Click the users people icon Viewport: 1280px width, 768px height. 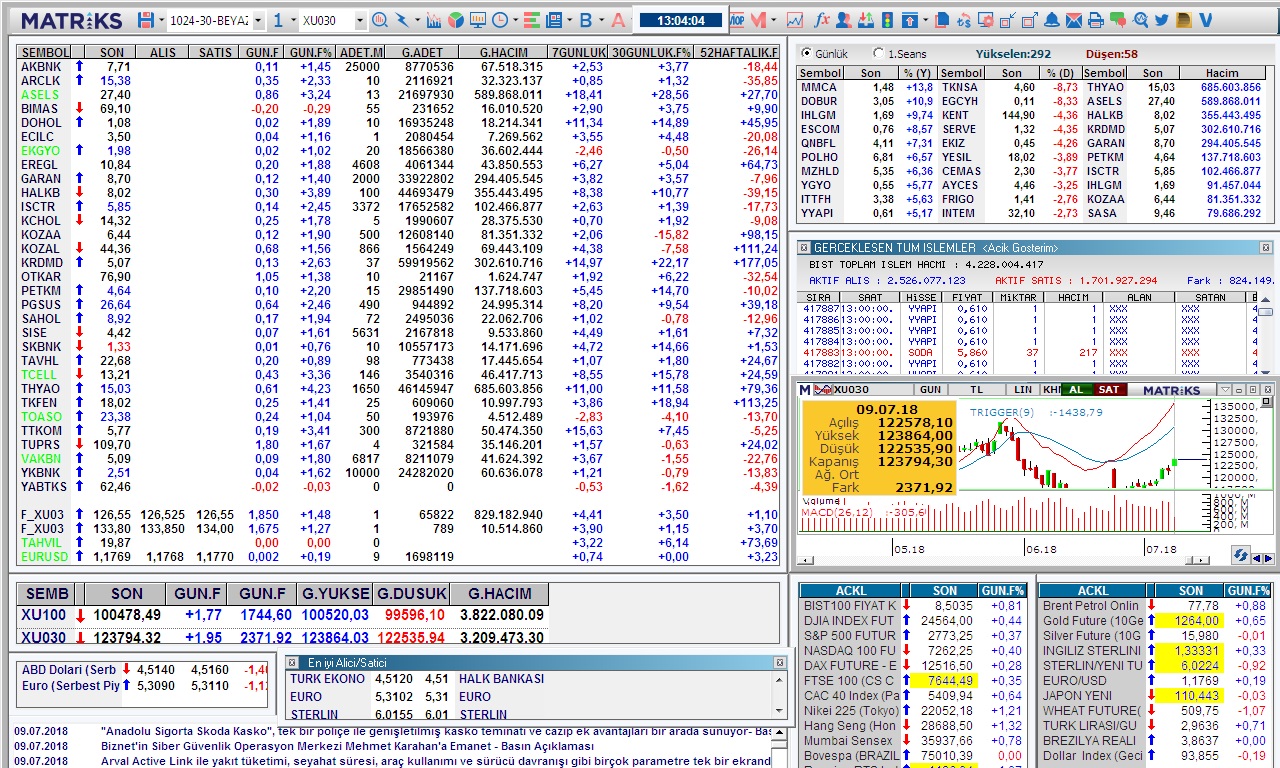tap(844, 20)
